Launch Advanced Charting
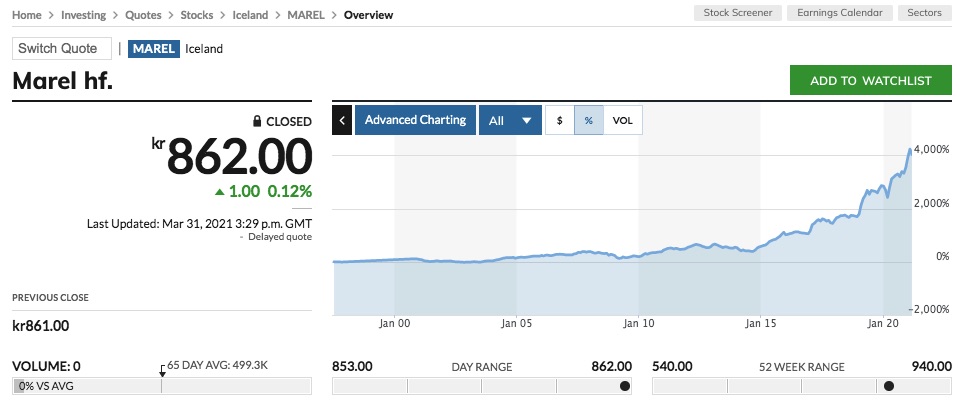Image resolution: width=970 pixels, height=408 pixels. click(x=415, y=120)
